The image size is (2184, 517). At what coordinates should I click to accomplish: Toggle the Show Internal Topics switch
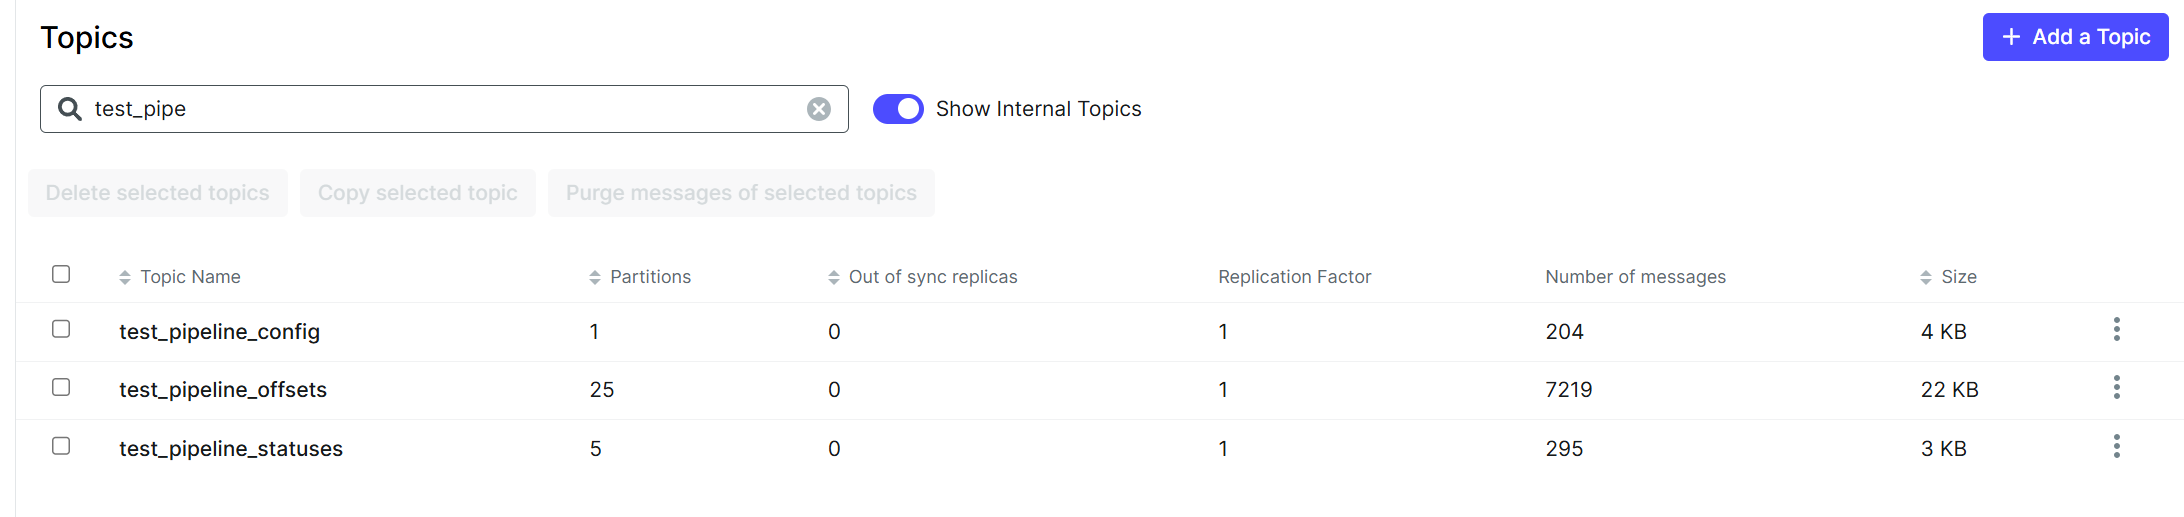point(898,109)
